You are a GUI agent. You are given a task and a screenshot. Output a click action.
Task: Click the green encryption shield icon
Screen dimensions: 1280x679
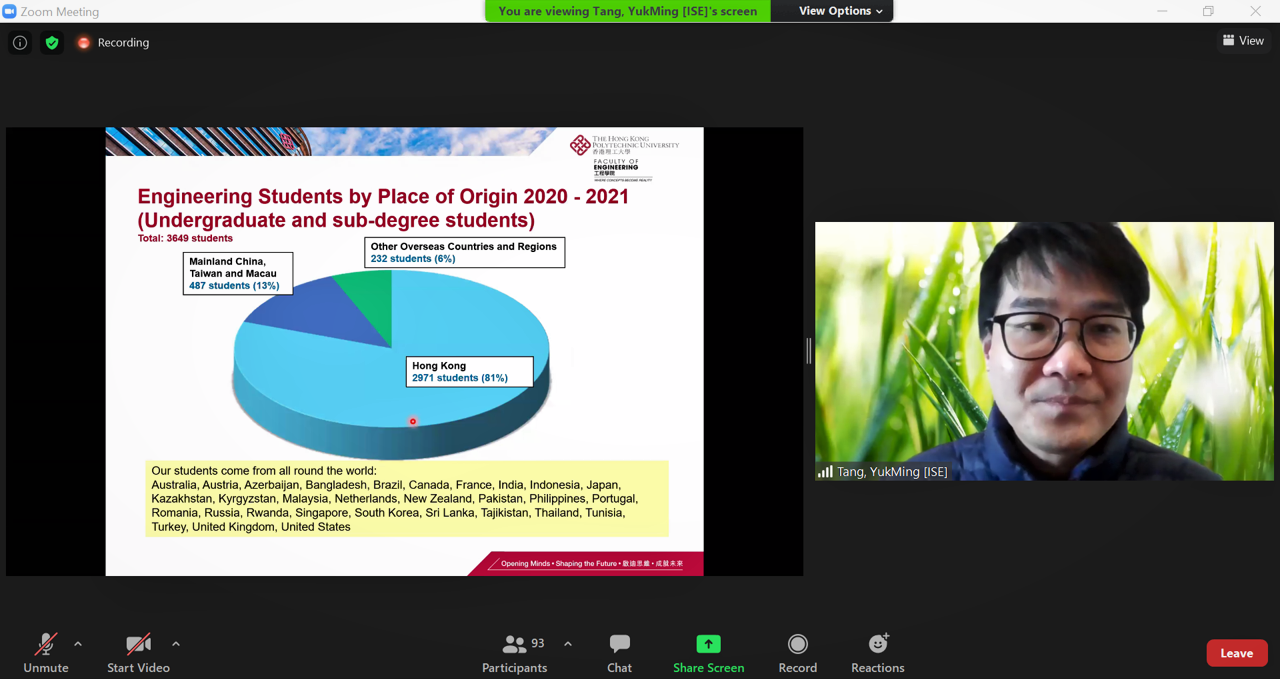click(x=52, y=43)
